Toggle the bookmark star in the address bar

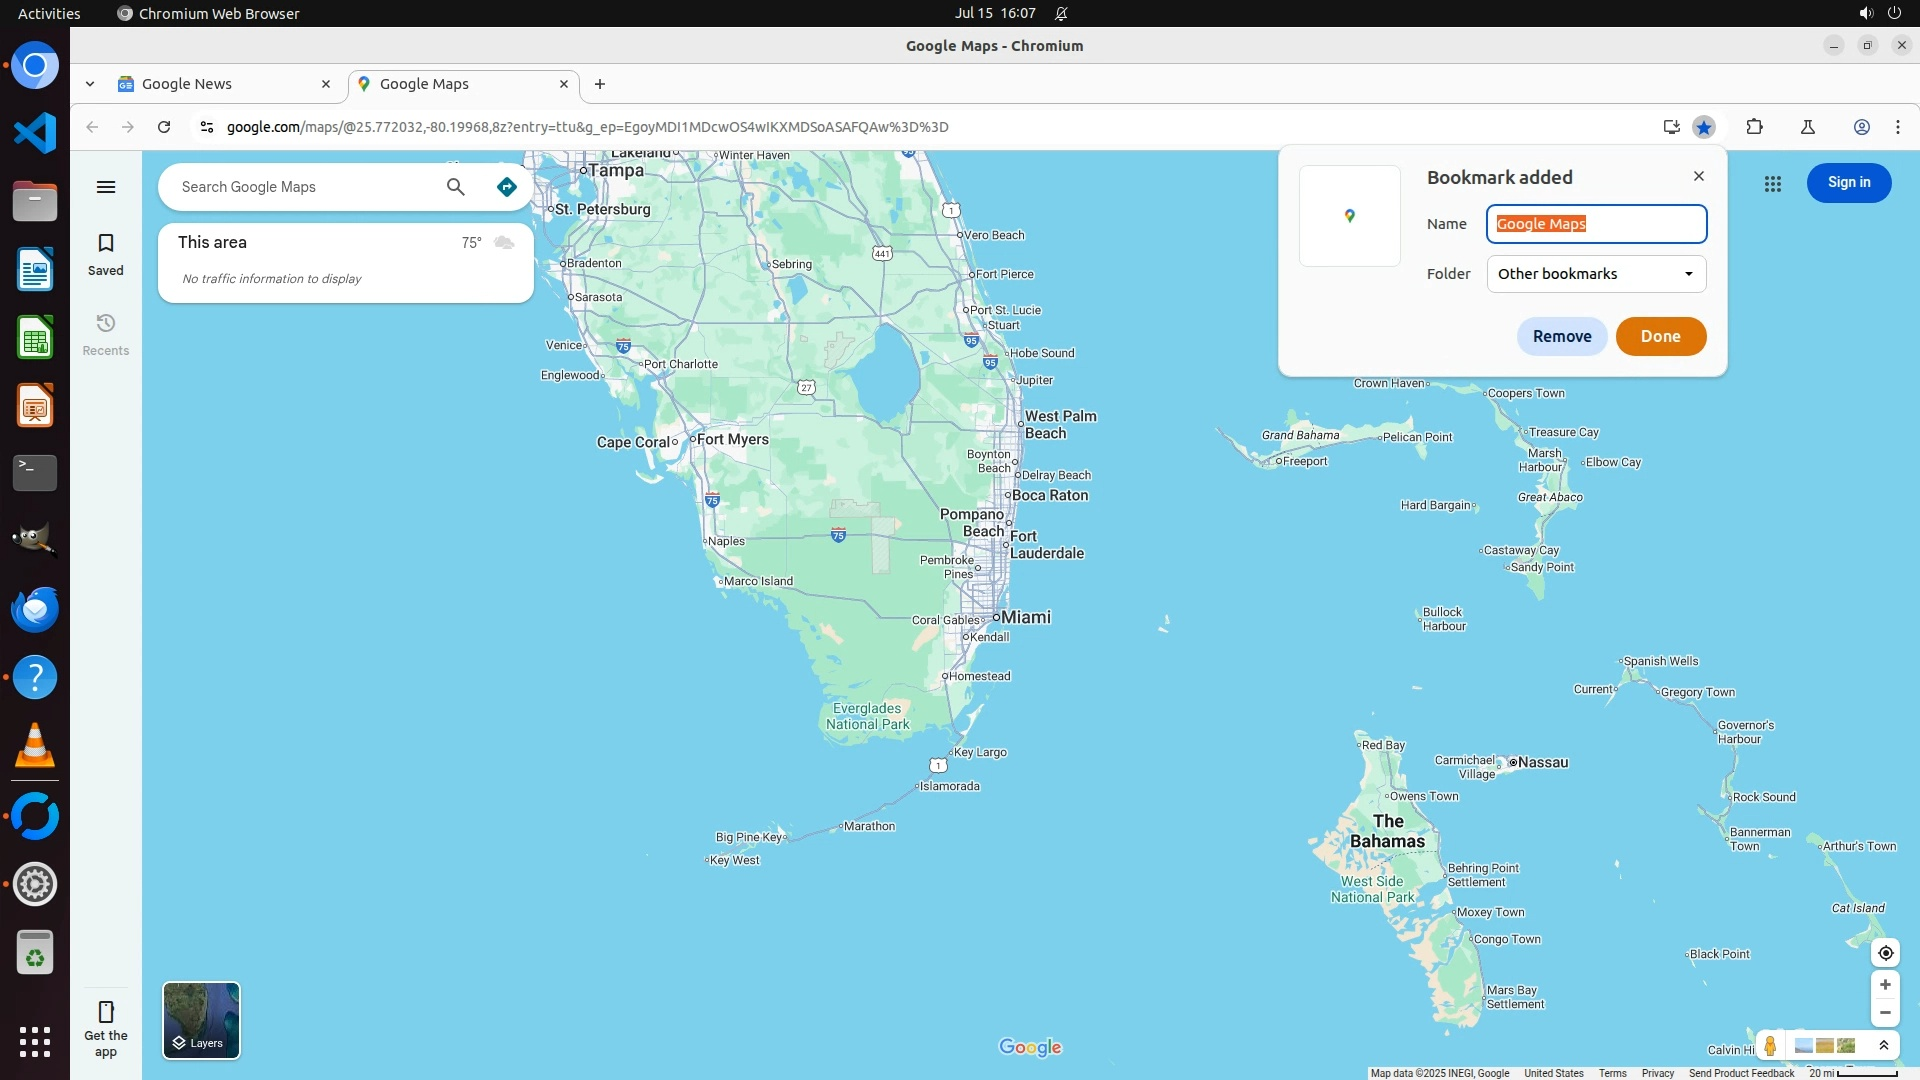1704,127
